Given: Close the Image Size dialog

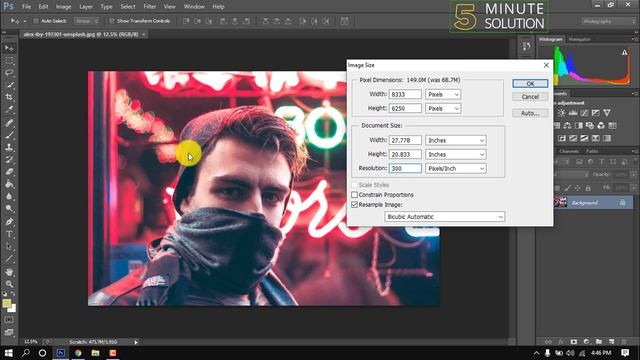Looking at the screenshot, I should point(546,65).
